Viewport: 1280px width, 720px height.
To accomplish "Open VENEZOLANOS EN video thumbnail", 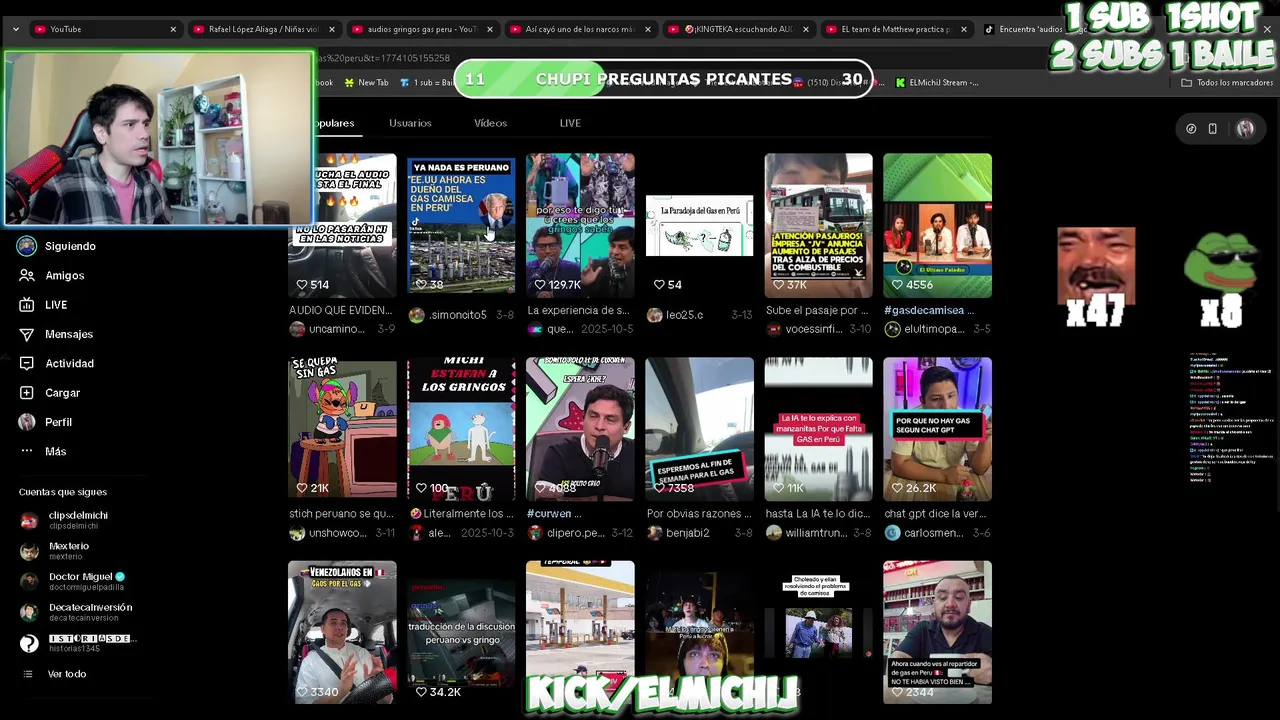I will pos(342,632).
